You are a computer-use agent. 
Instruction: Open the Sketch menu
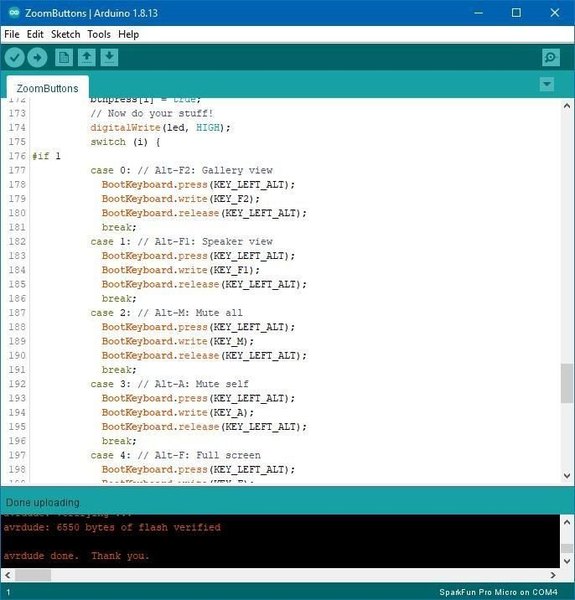65,34
